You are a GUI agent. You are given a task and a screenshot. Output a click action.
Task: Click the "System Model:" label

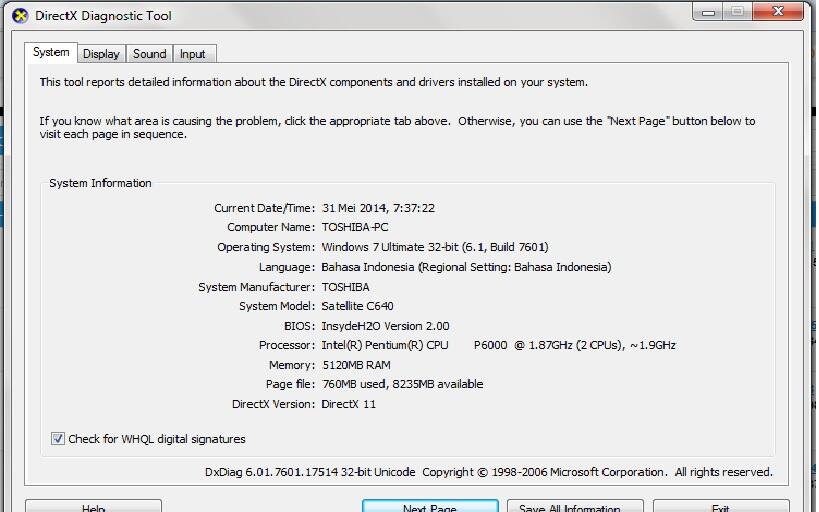click(277, 306)
